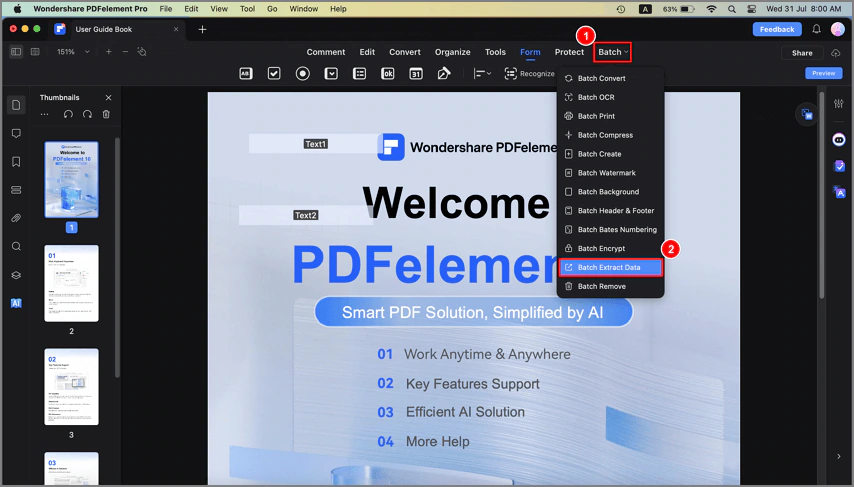The width and height of the screenshot is (854, 487).
Task: Choose Batch OCR
Action: point(611,98)
